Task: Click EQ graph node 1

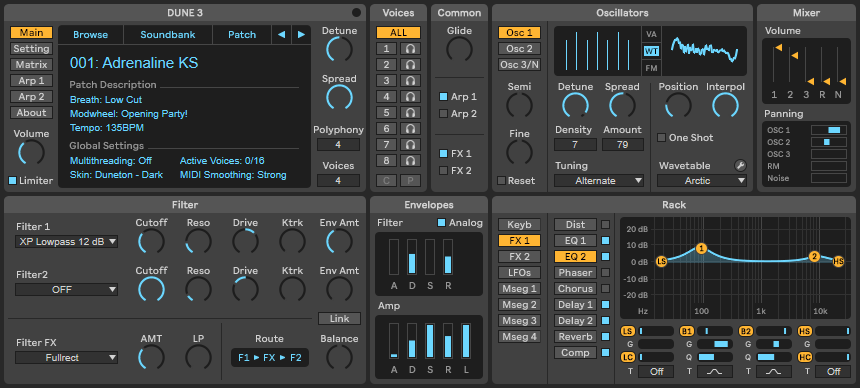Action: (701, 249)
